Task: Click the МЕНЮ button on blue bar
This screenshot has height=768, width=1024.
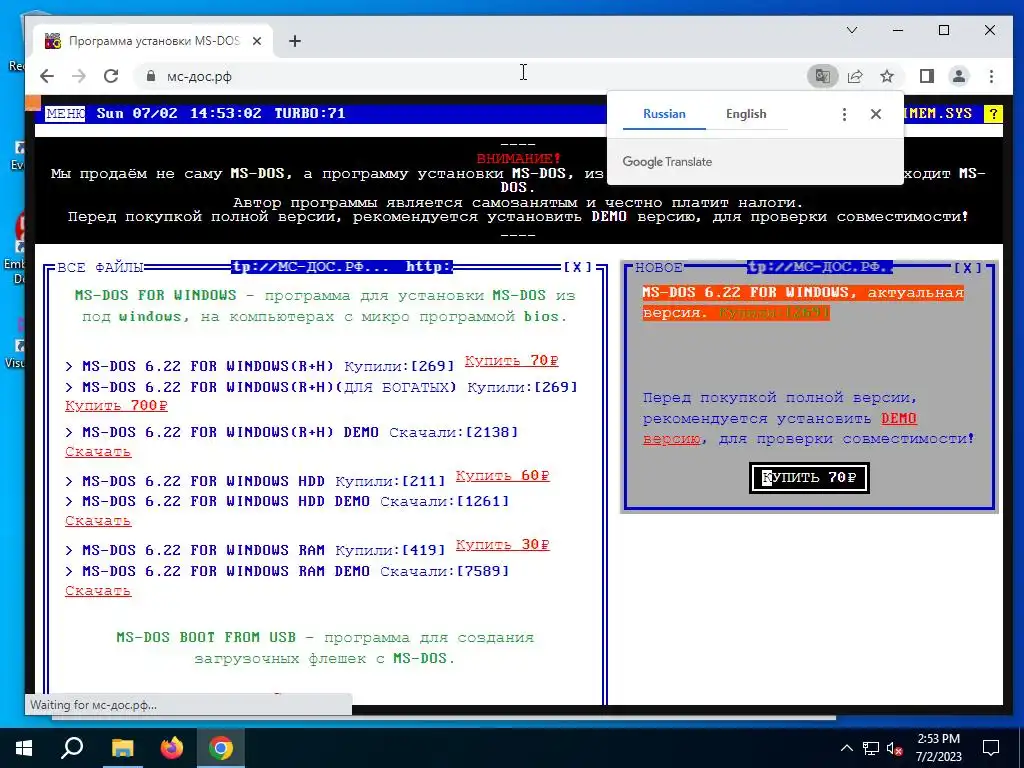Action: (x=65, y=113)
